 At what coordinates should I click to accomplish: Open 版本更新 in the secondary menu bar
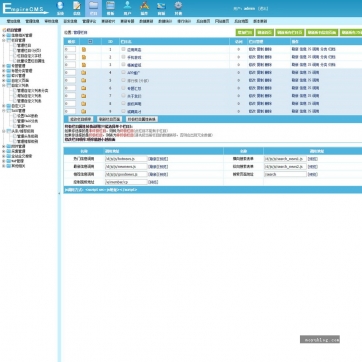(260, 21)
